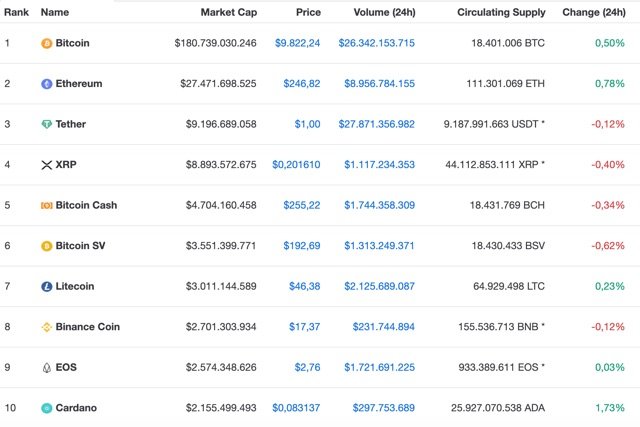Click the Bitcoin Cash logo icon
Image resolution: width=640 pixels, height=427 pixels.
[46, 205]
